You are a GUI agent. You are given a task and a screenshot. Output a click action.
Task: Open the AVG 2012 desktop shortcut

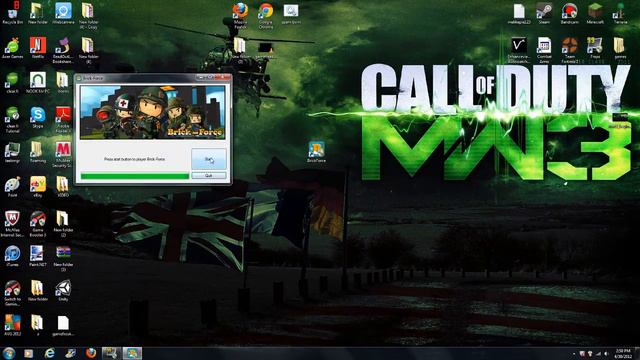[x=12, y=325]
